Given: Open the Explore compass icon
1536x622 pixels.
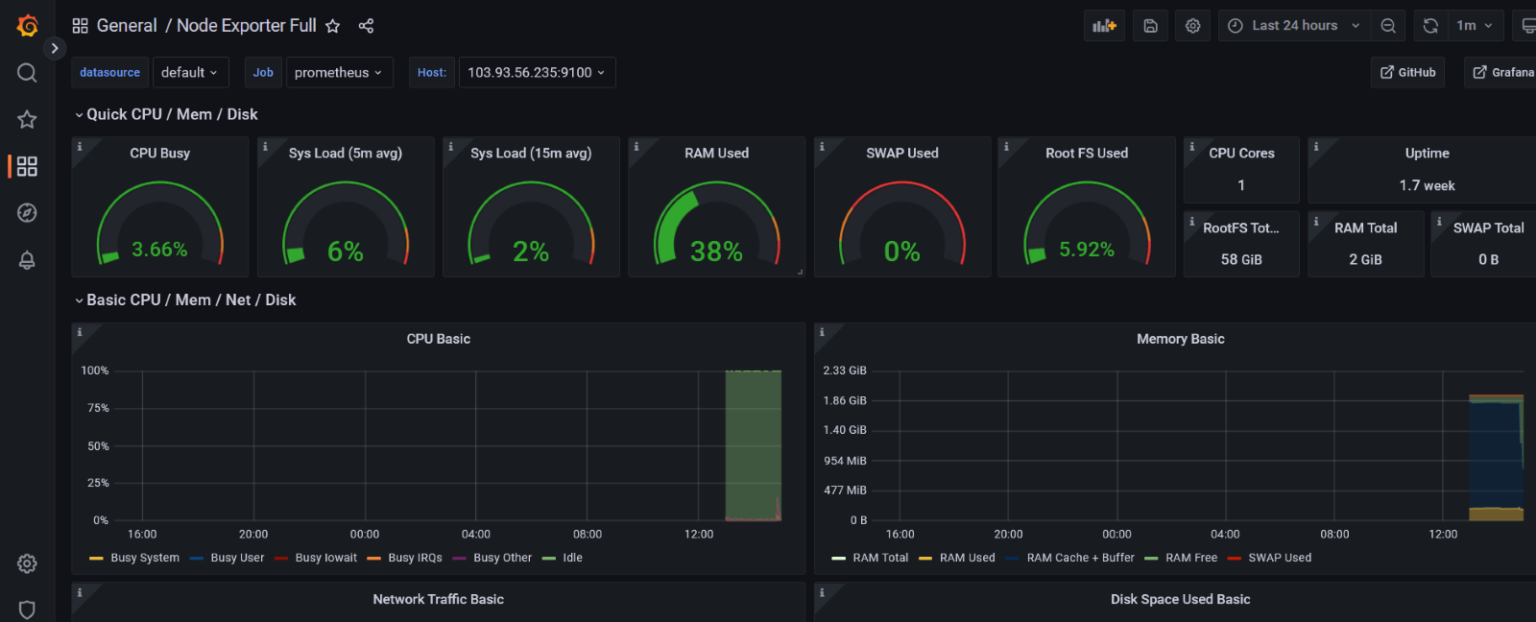Looking at the screenshot, I should tap(27, 213).
